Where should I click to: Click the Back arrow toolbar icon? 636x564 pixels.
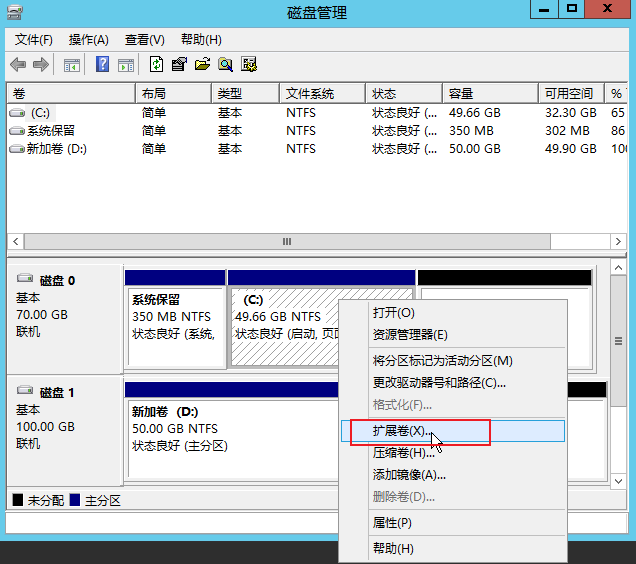18,65
